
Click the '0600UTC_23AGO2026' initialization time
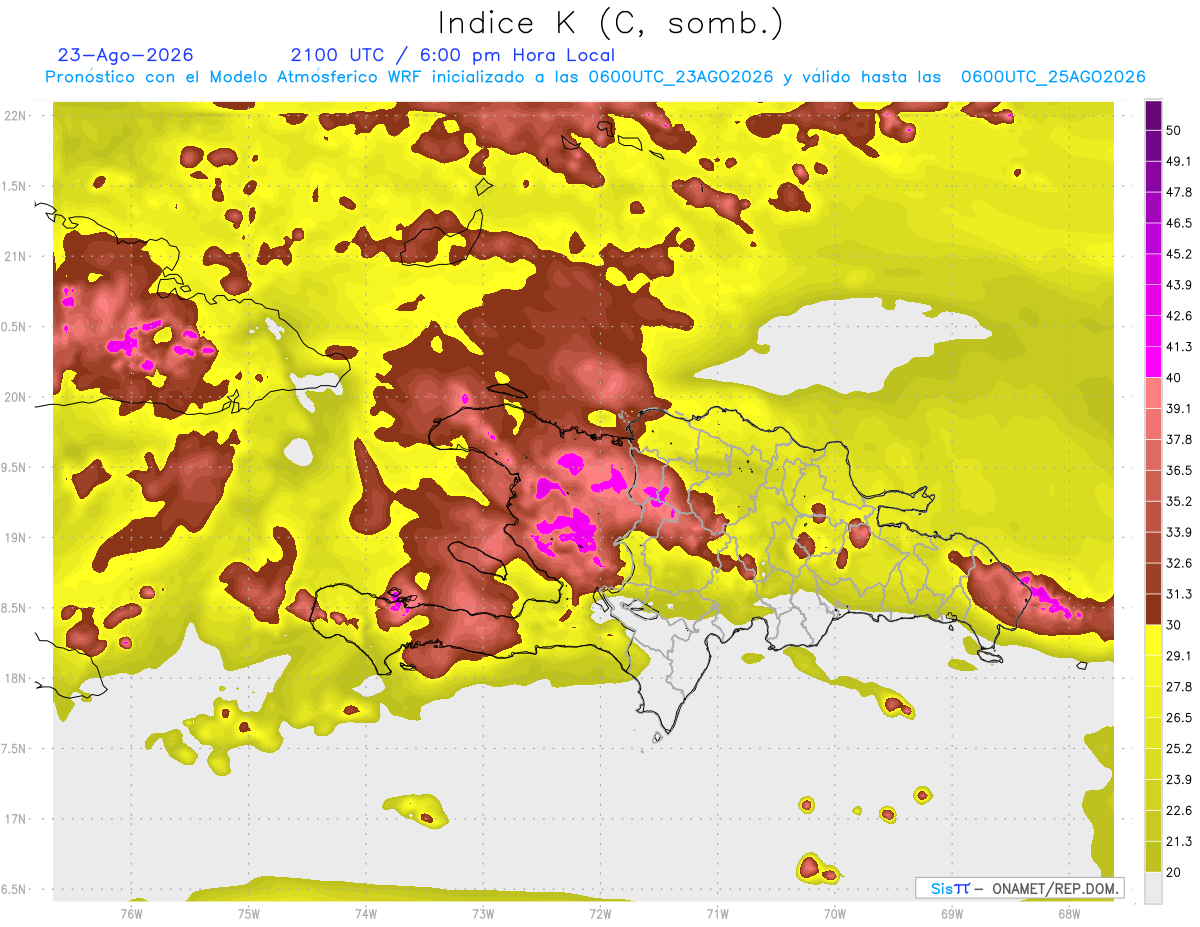681,77
